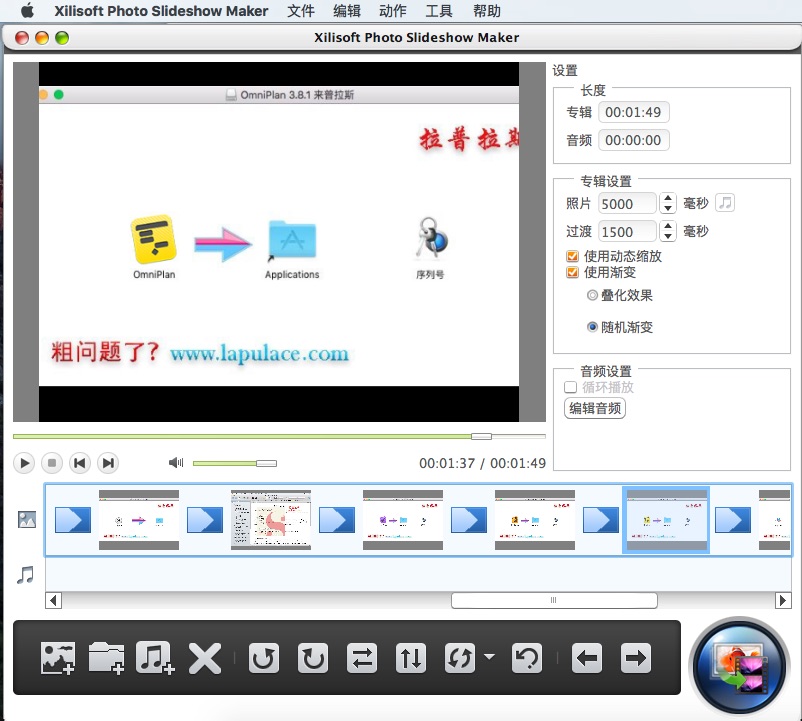Move selected photo right with arrow icon
The width and height of the screenshot is (802, 721).
(x=636, y=658)
